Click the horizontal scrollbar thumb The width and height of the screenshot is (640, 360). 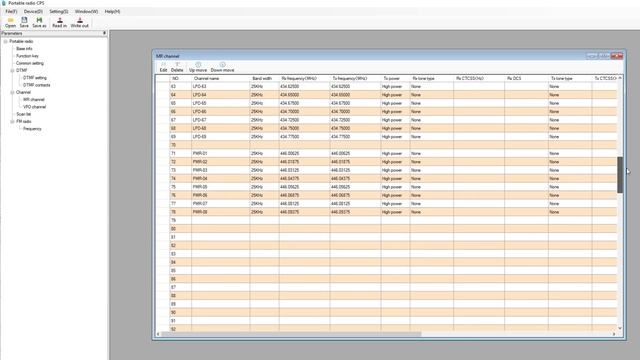point(291,334)
